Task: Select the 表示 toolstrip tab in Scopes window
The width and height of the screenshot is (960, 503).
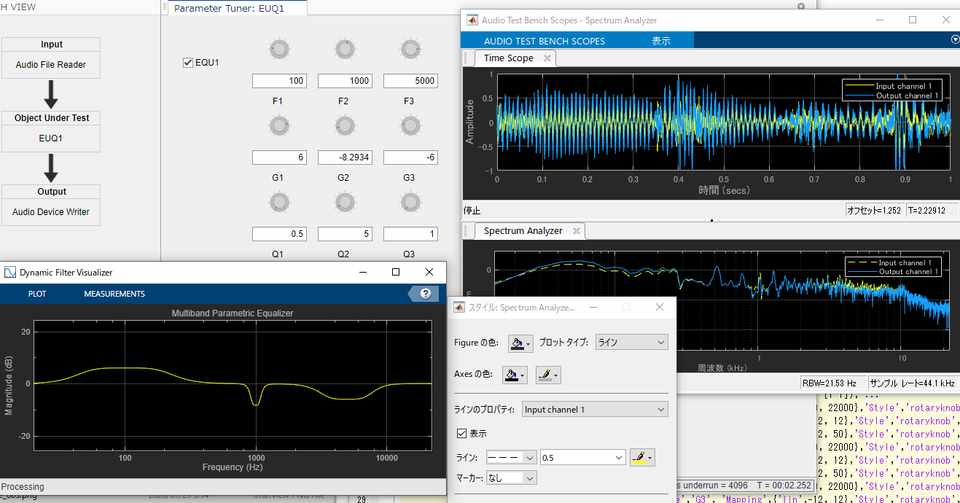Action: coord(661,41)
